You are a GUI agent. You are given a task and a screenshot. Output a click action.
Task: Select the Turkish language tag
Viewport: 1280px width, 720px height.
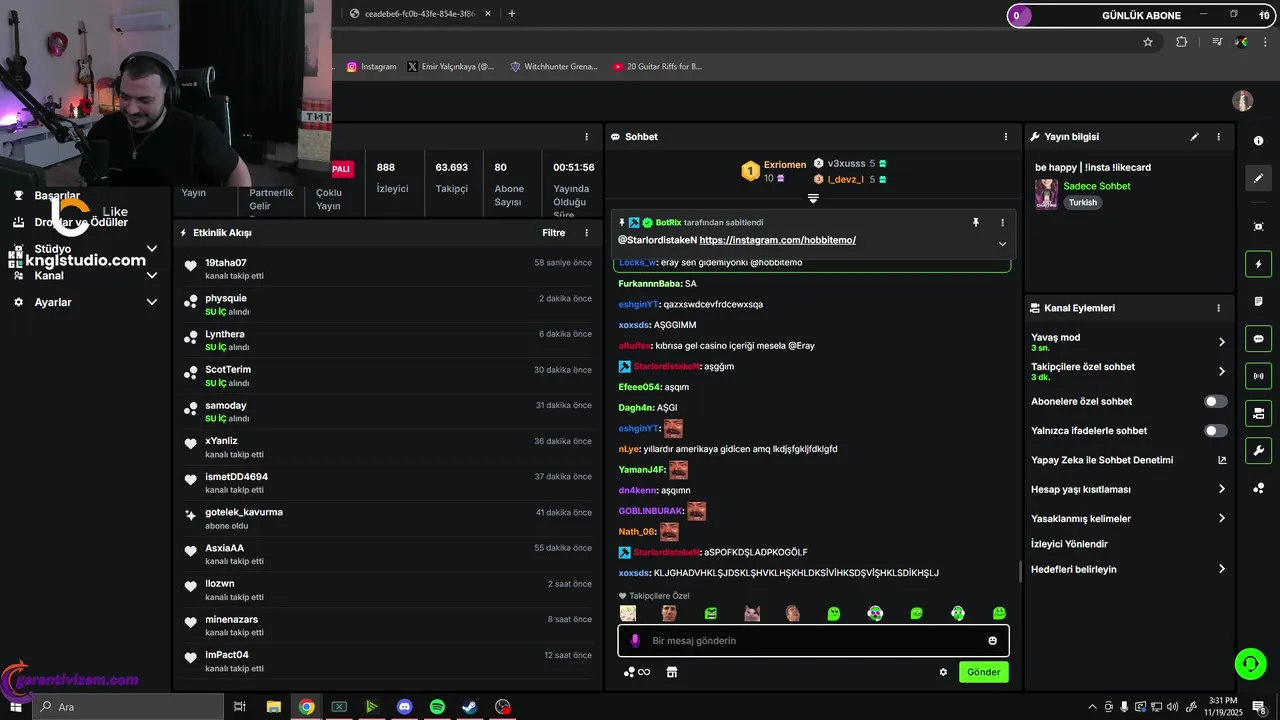[x=1082, y=202]
